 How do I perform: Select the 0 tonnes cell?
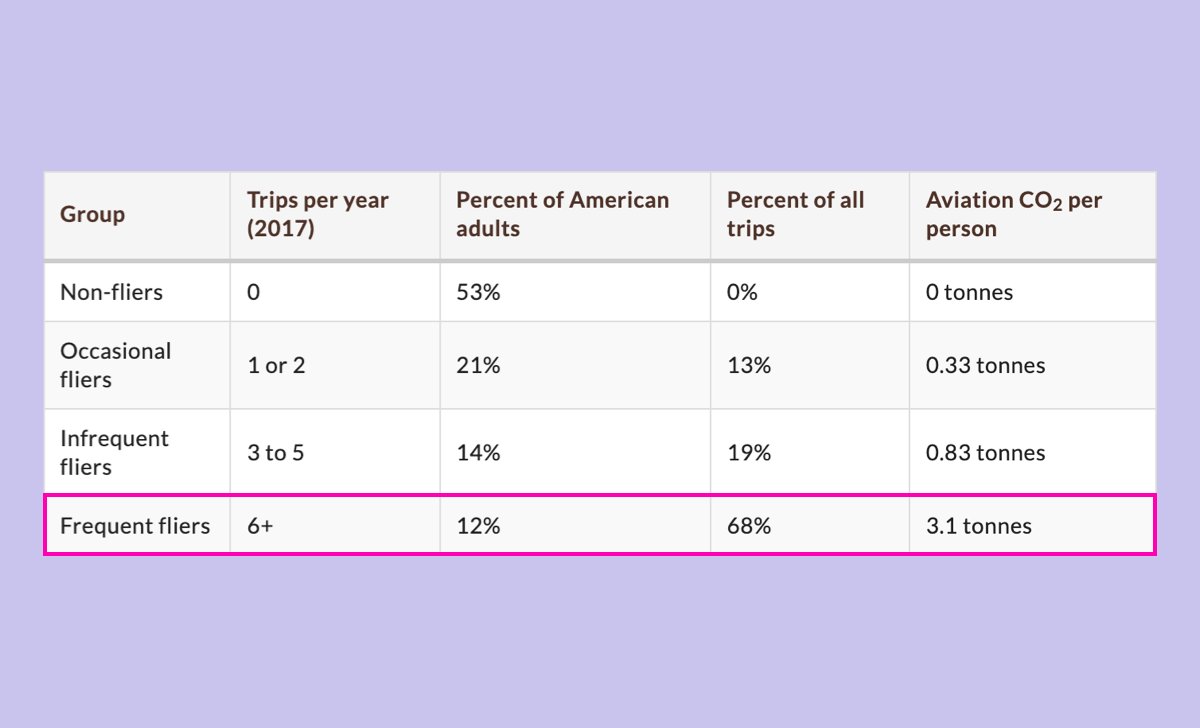[x=969, y=292]
